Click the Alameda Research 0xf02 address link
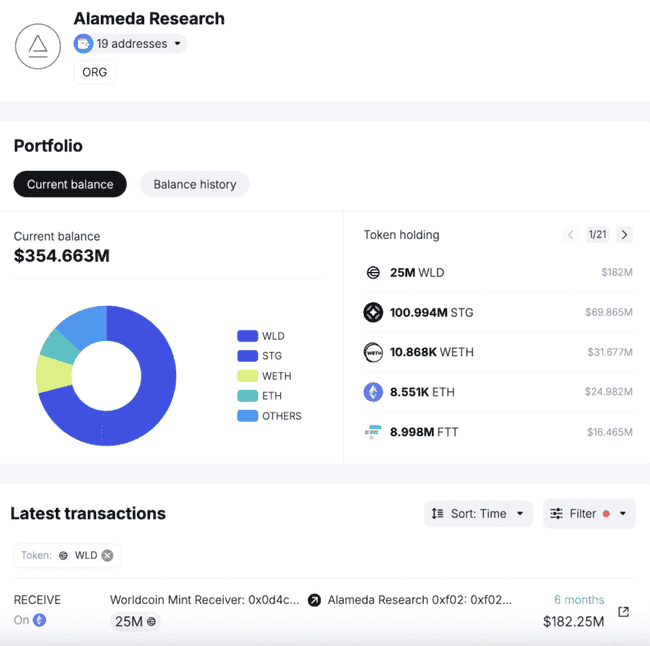650x646 pixels. pos(420,600)
